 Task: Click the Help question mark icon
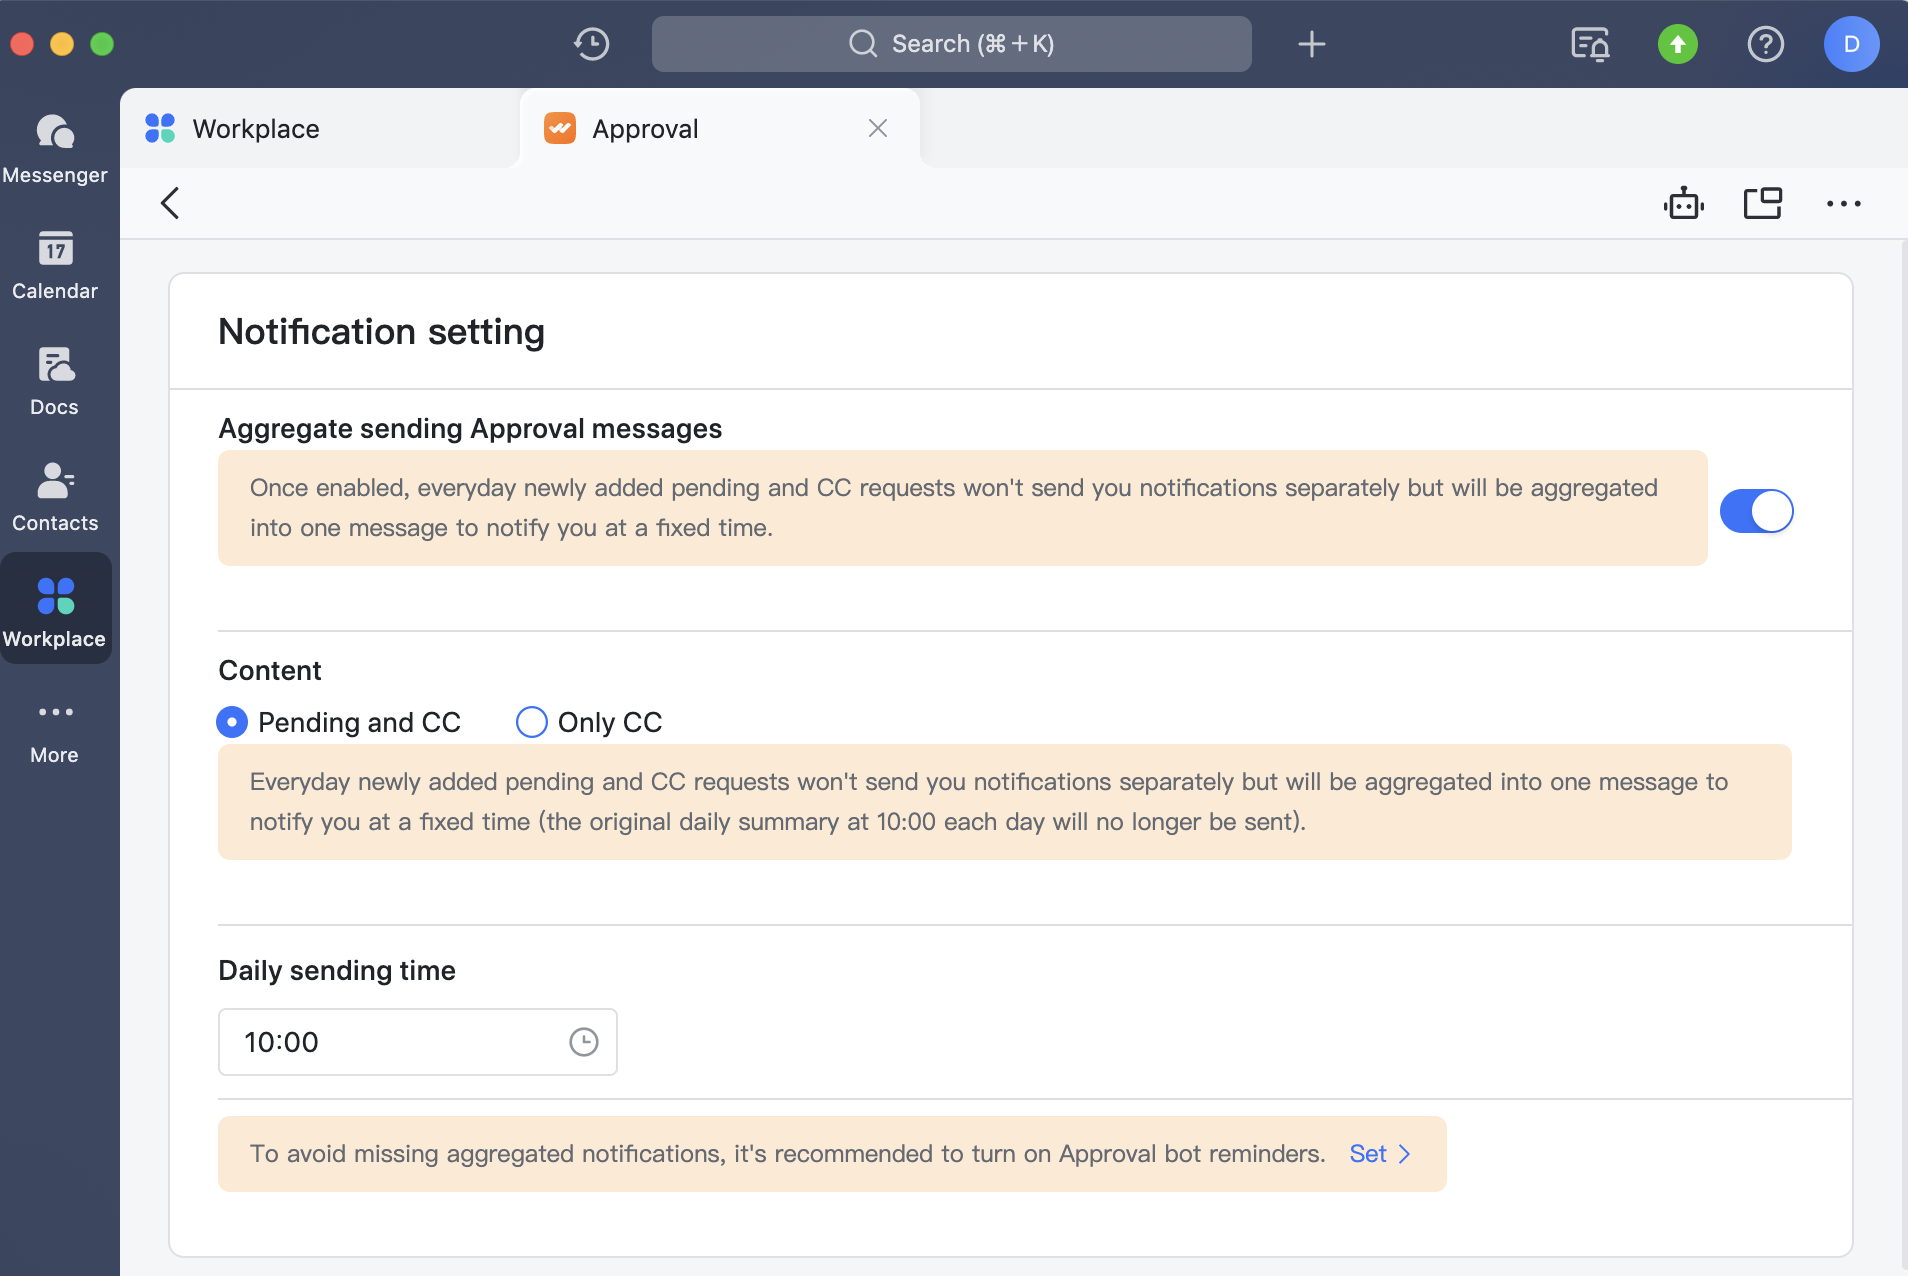tap(1766, 43)
